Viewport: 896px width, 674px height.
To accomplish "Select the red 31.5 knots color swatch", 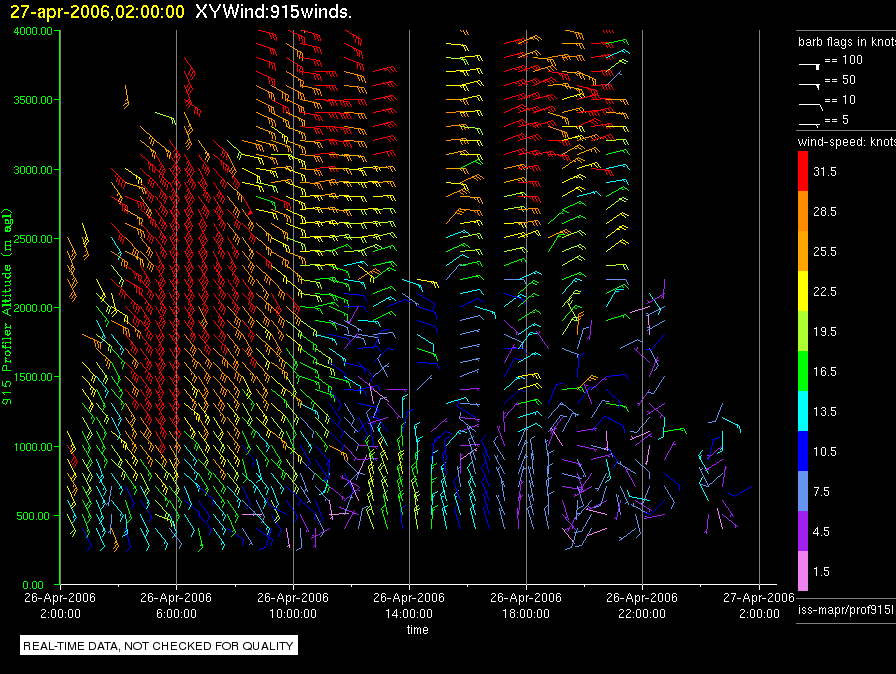I will pos(802,172).
